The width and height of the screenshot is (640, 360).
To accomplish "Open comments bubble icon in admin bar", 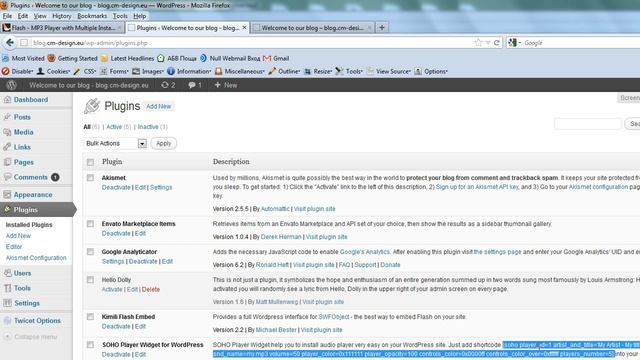I will point(195,85).
